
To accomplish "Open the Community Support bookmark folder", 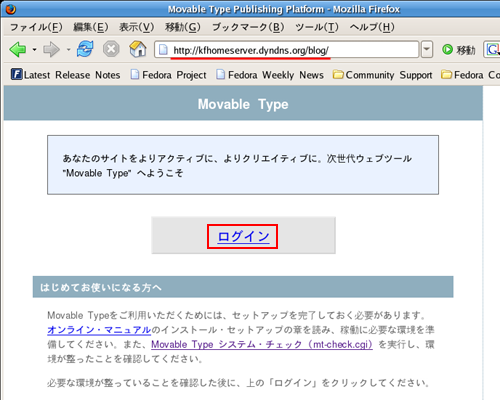I will (x=383, y=75).
